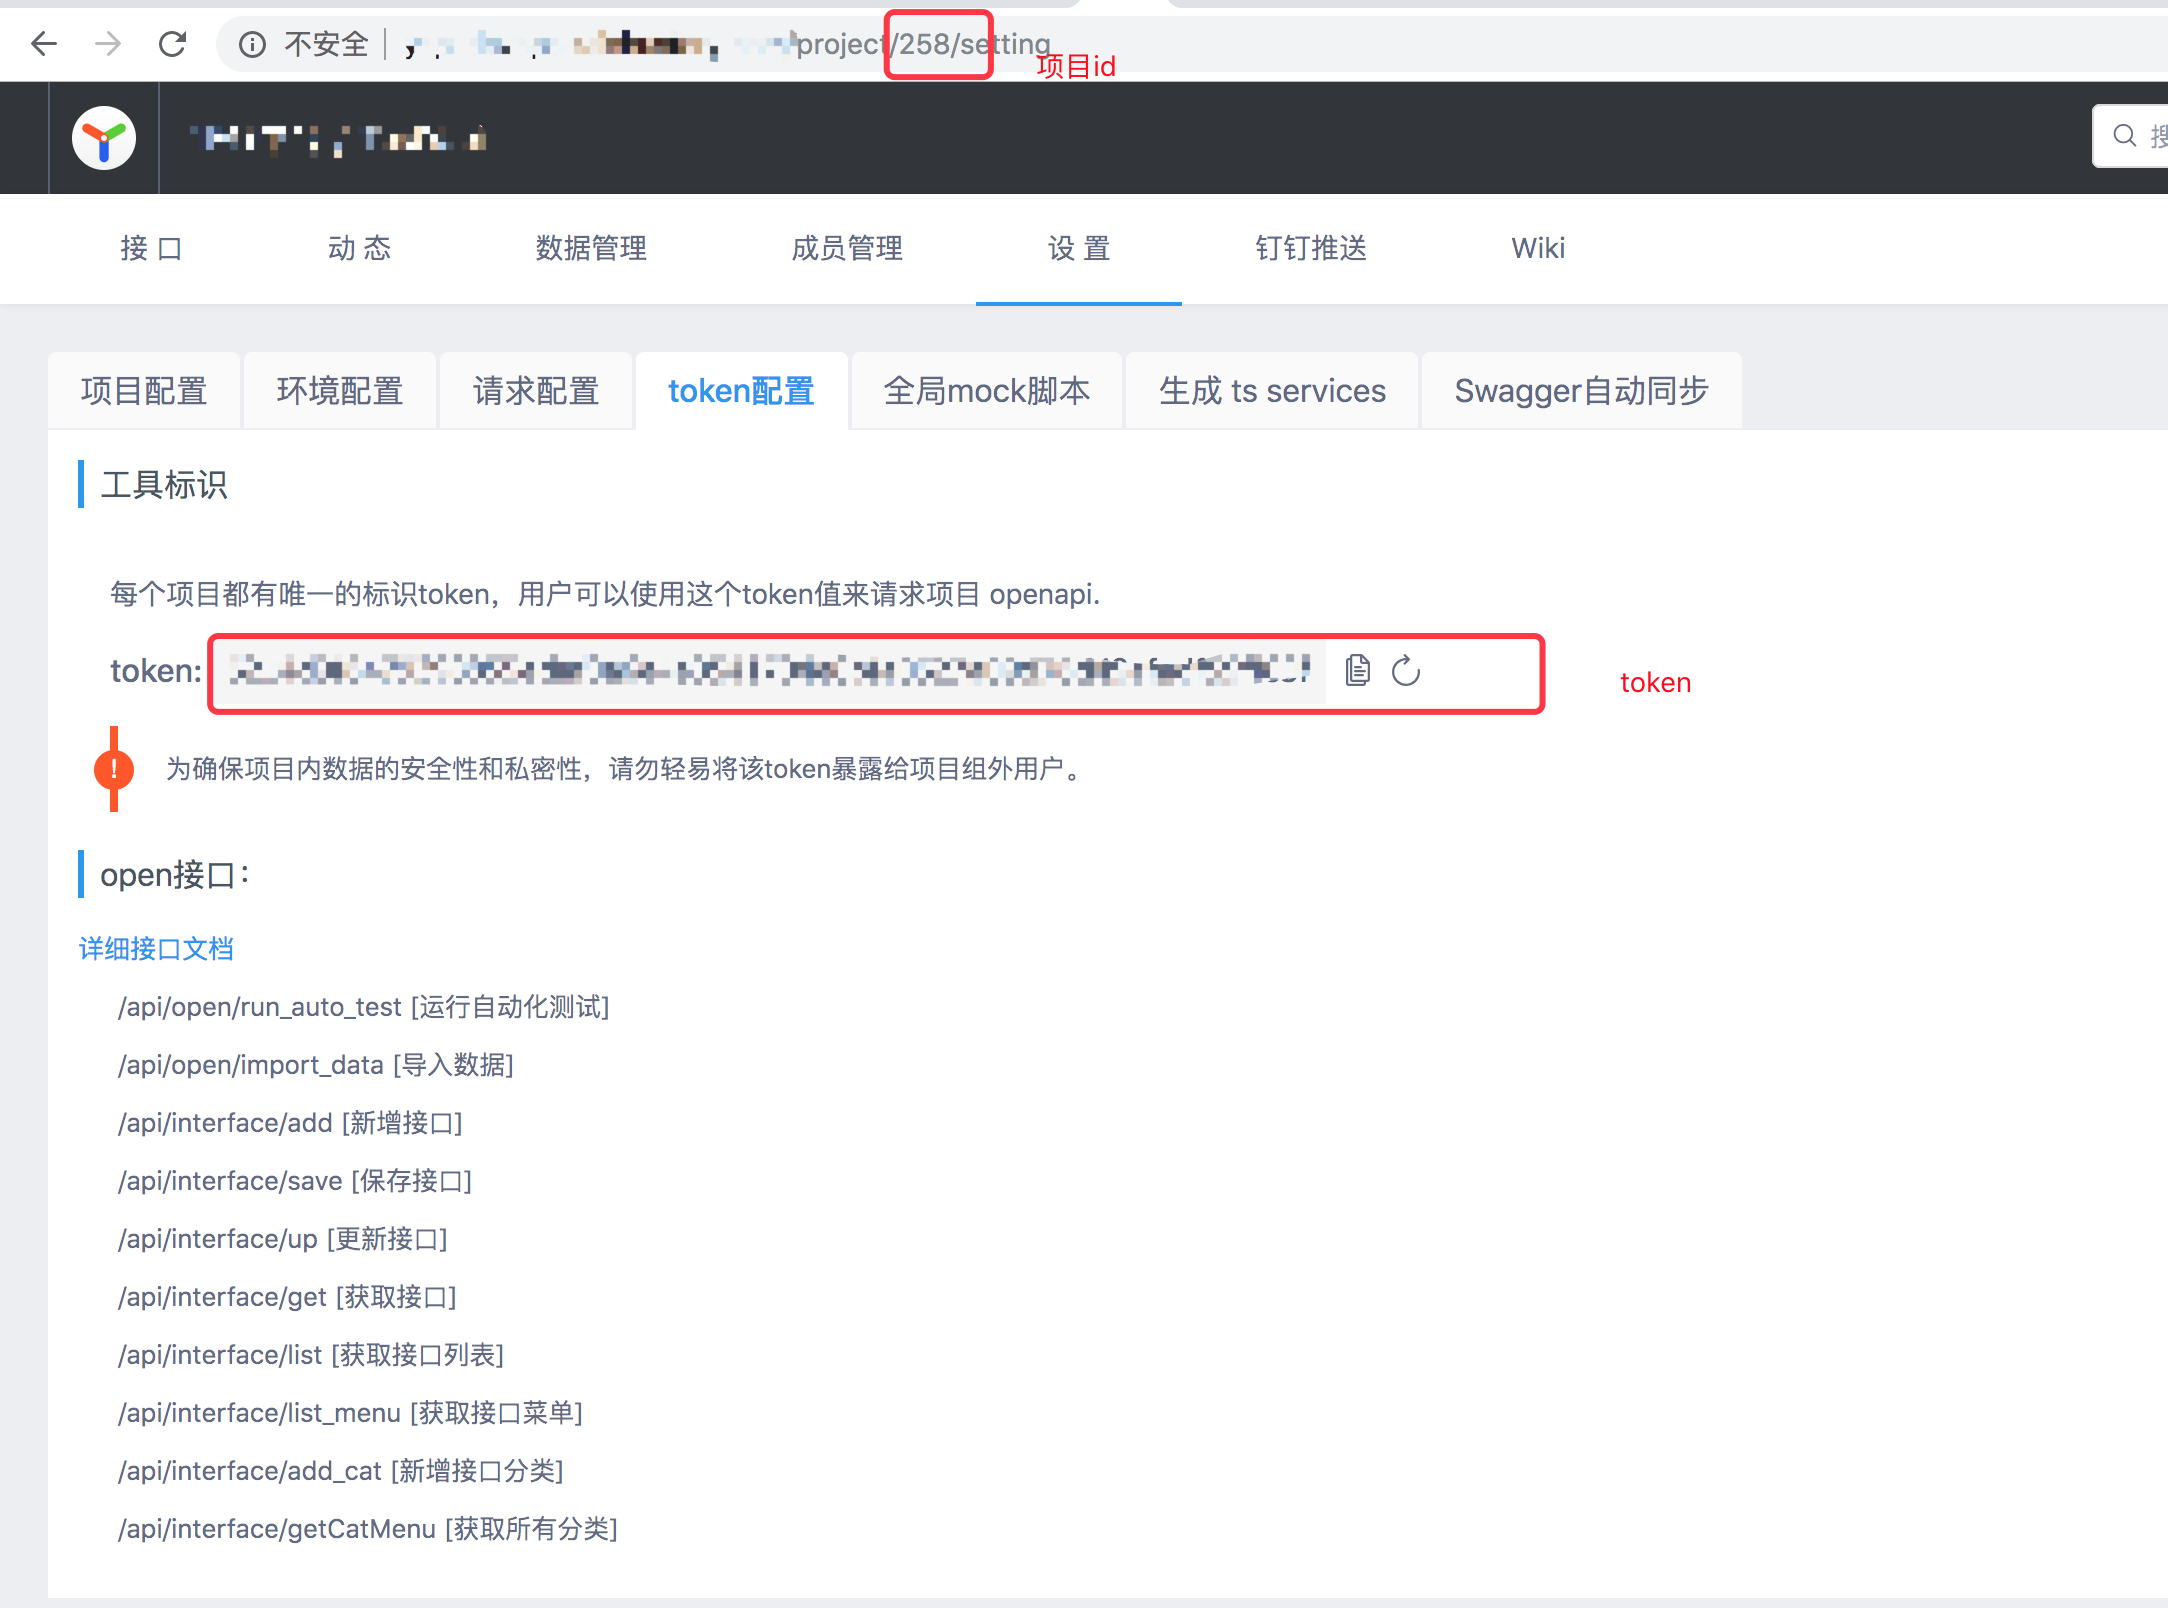Viewport: 2168px width, 1608px height.
Task: Open the 接口 main tab
Action: (151, 248)
